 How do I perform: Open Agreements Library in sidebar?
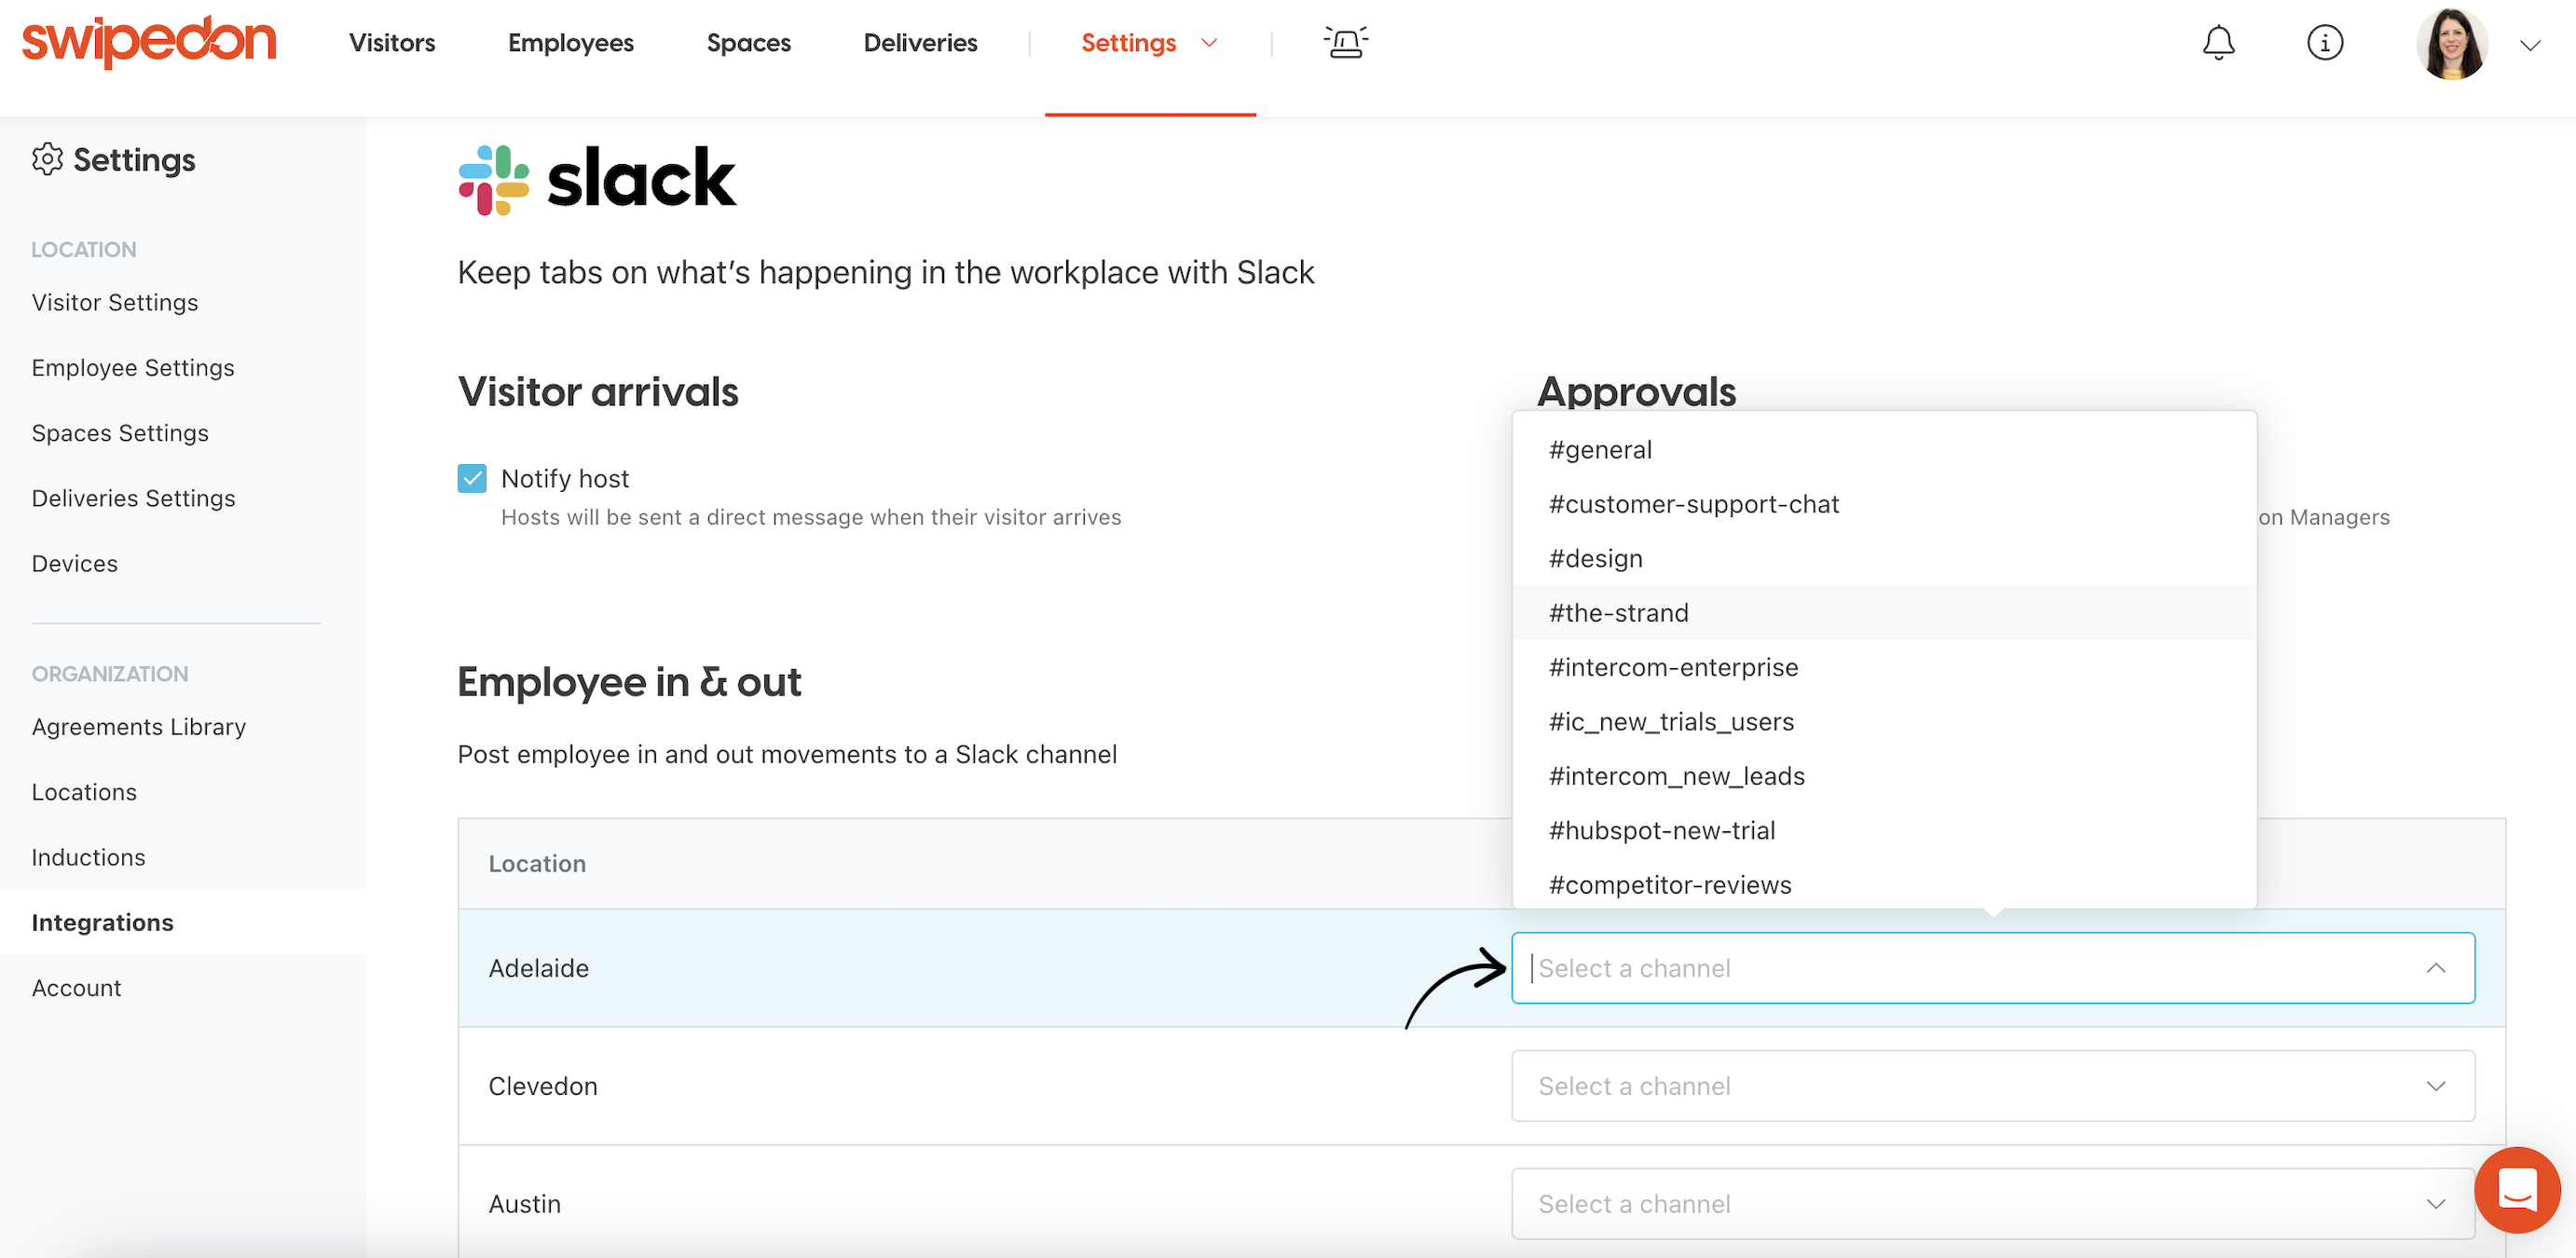pyautogui.click(x=139, y=727)
